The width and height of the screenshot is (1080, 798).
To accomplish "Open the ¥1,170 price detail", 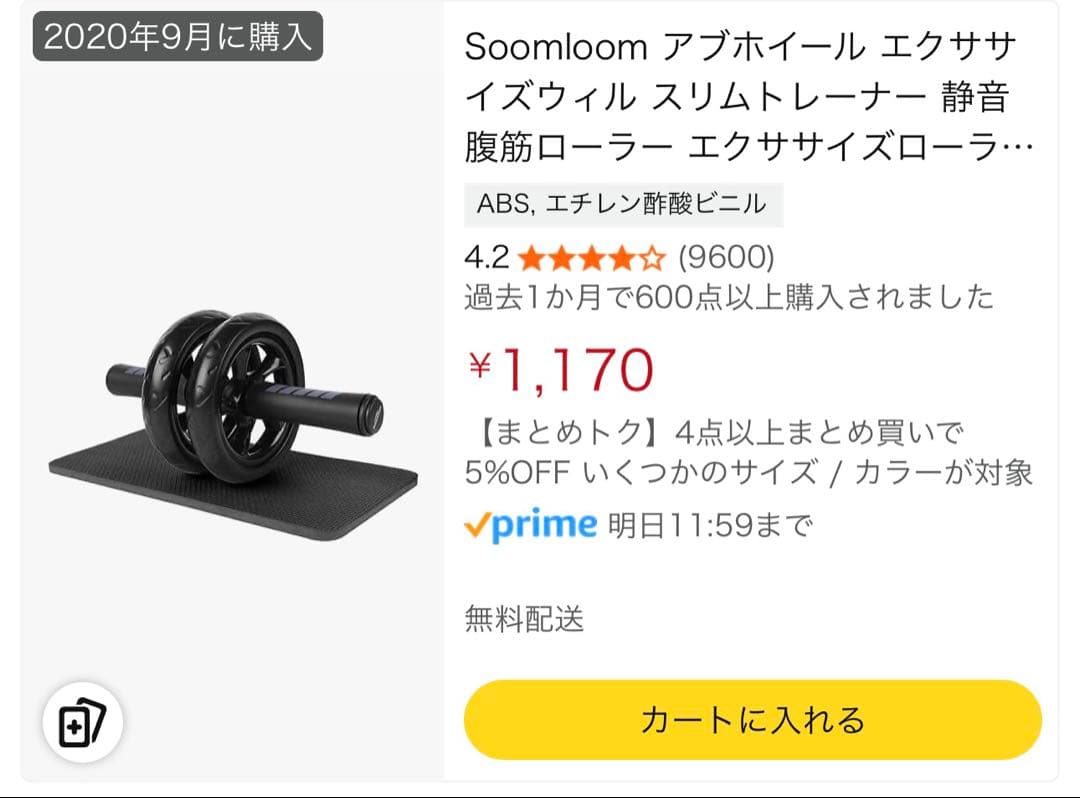I will point(560,367).
